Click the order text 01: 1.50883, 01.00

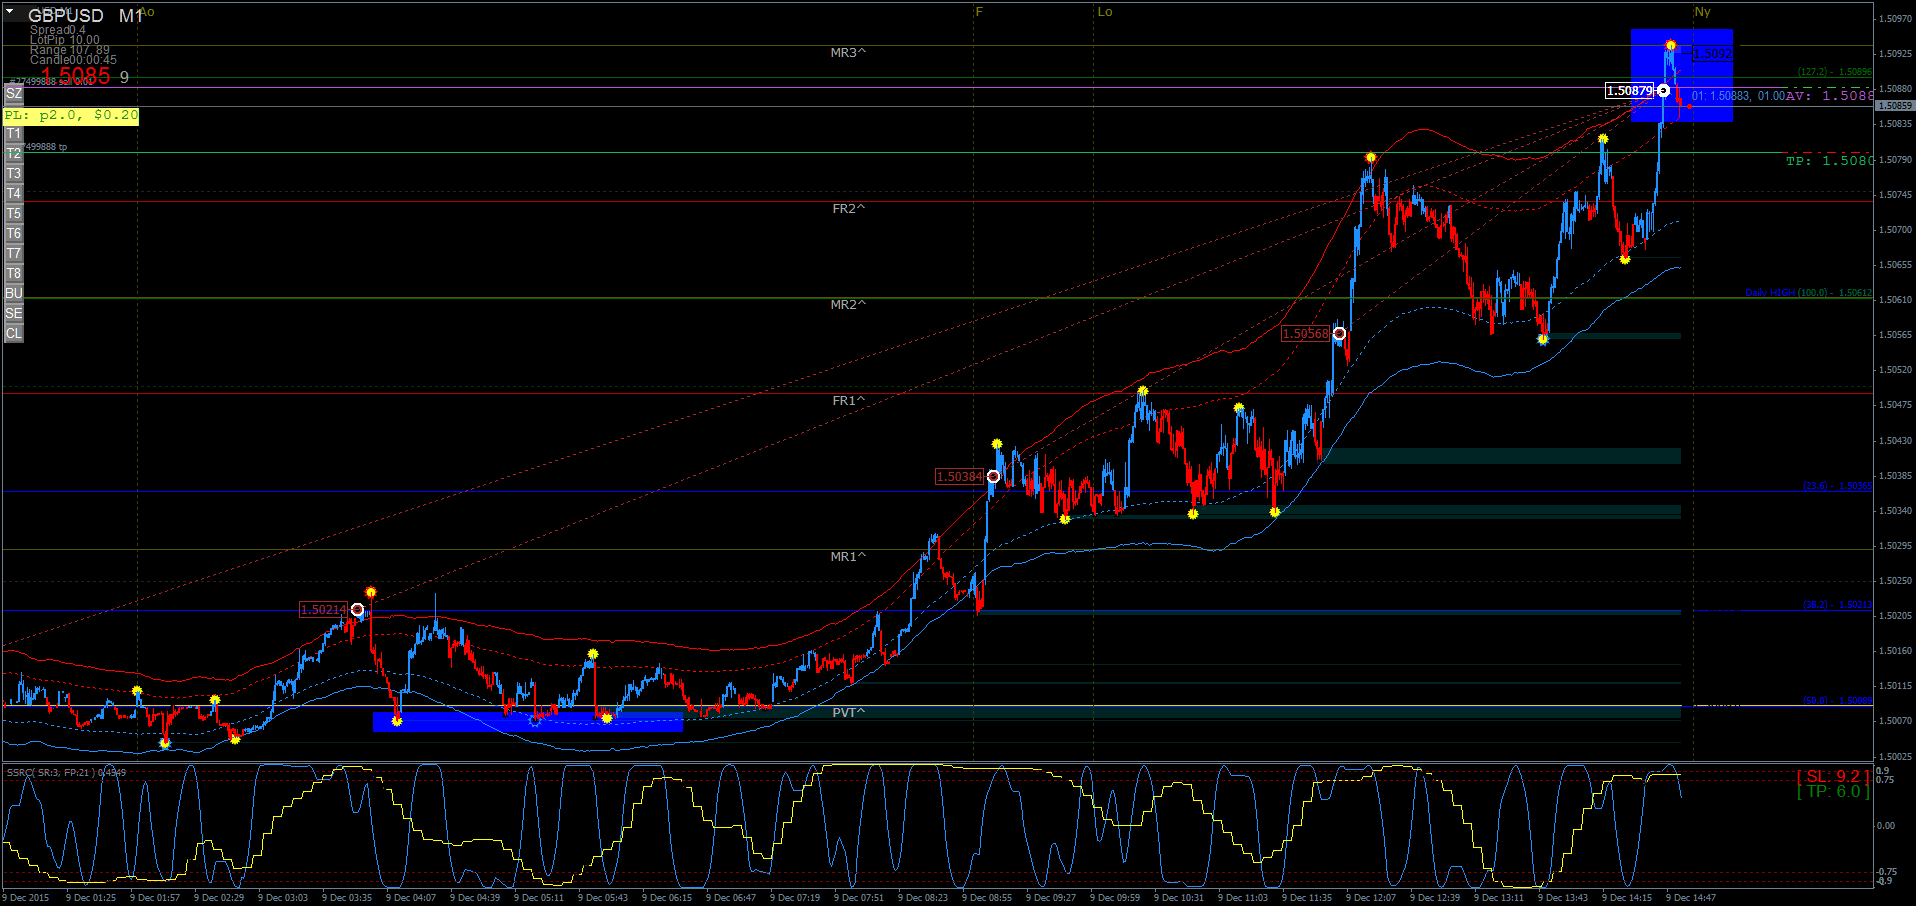point(1737,96)
